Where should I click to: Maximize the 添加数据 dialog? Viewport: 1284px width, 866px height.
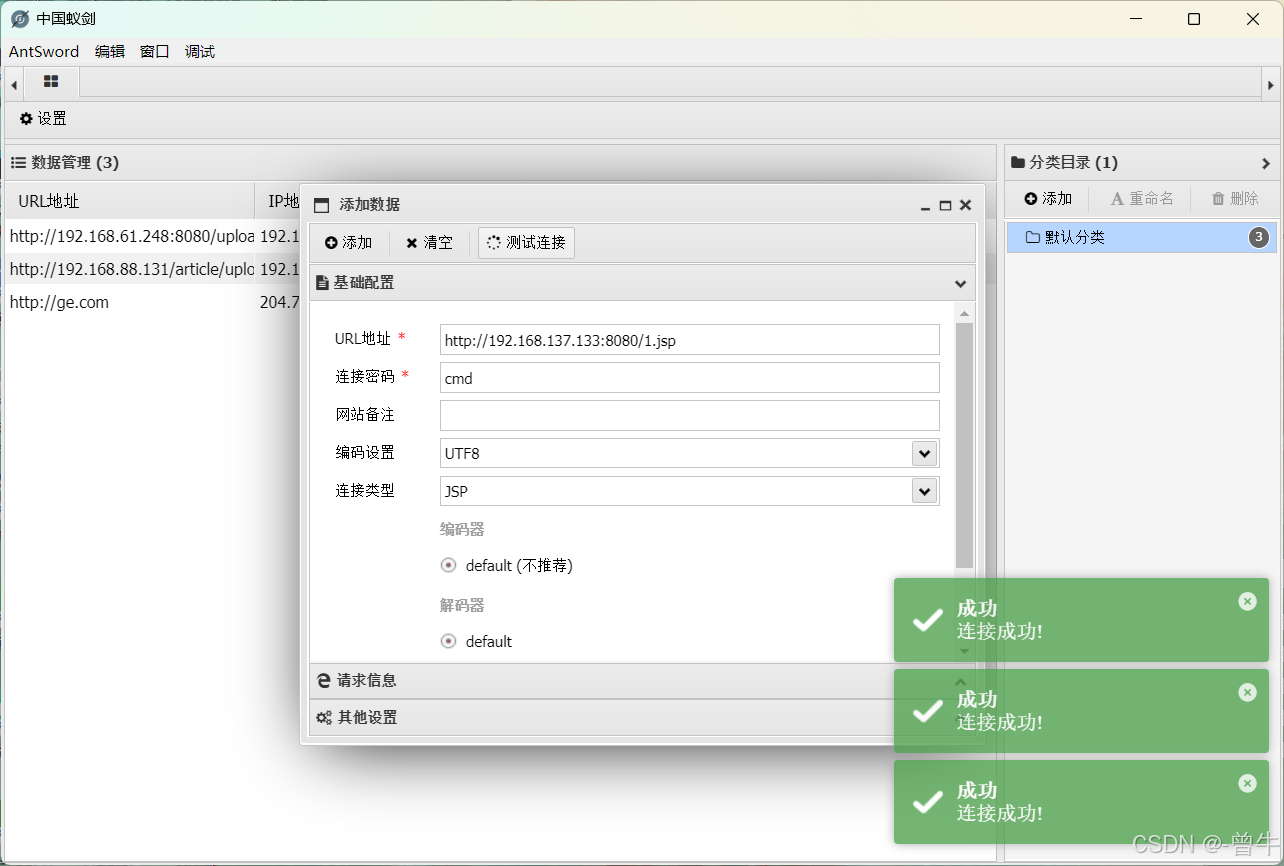[945, 205]
